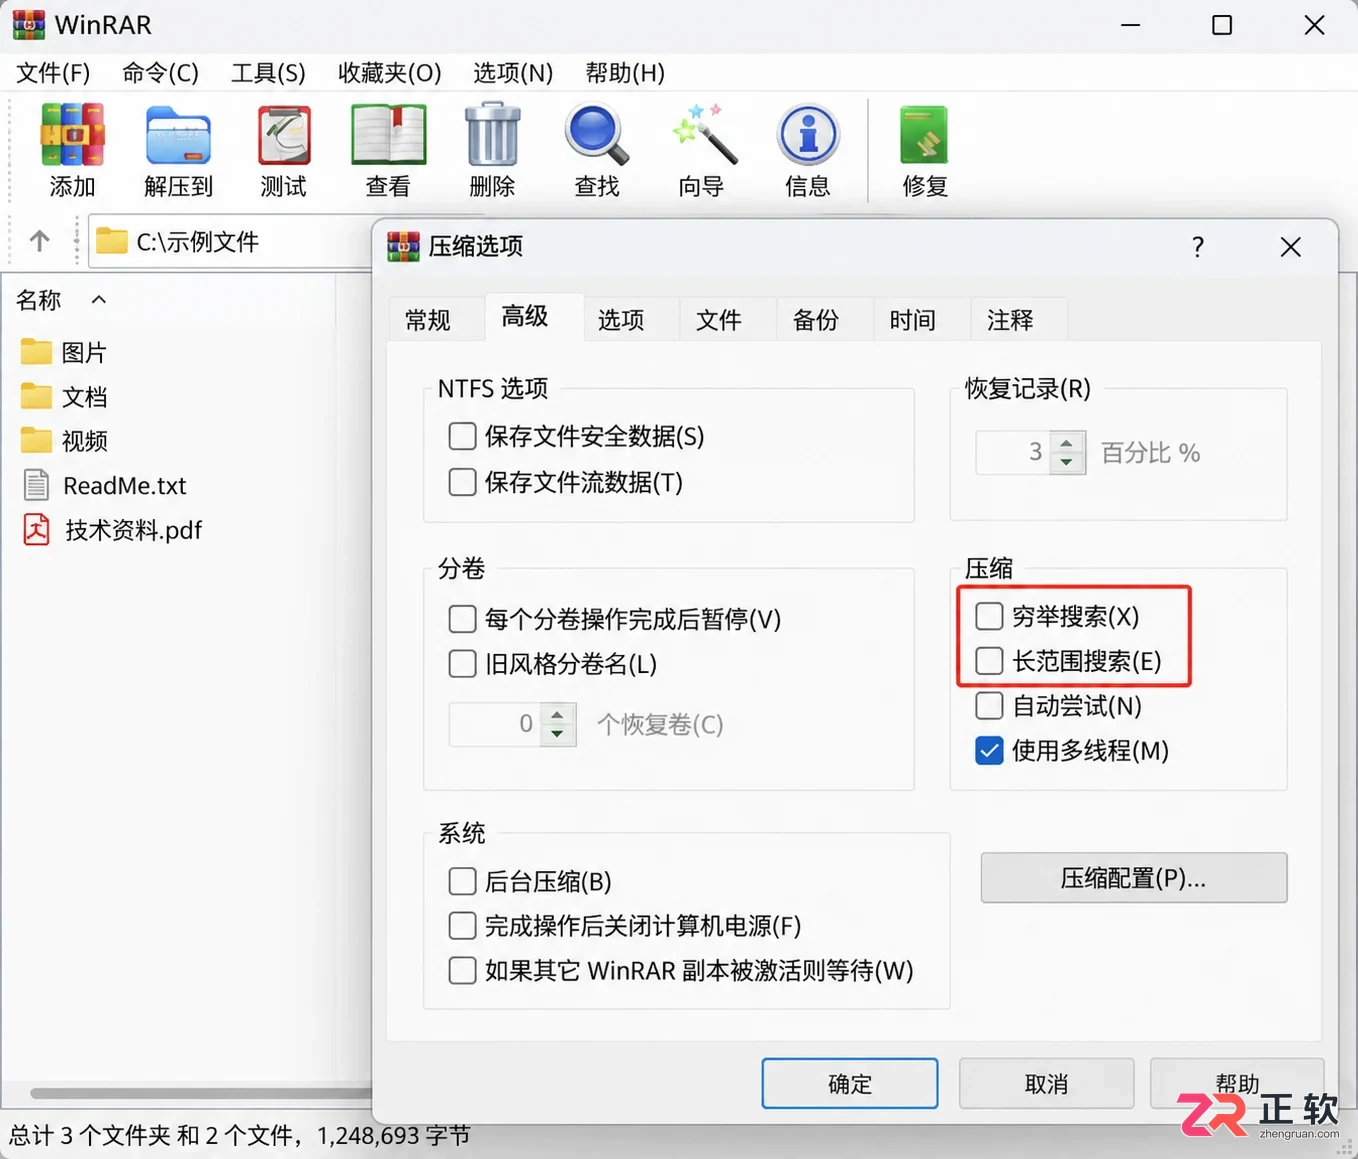Check 后台压缩(B) option
Viewport: 1358px width, 1159px height.
462,881
